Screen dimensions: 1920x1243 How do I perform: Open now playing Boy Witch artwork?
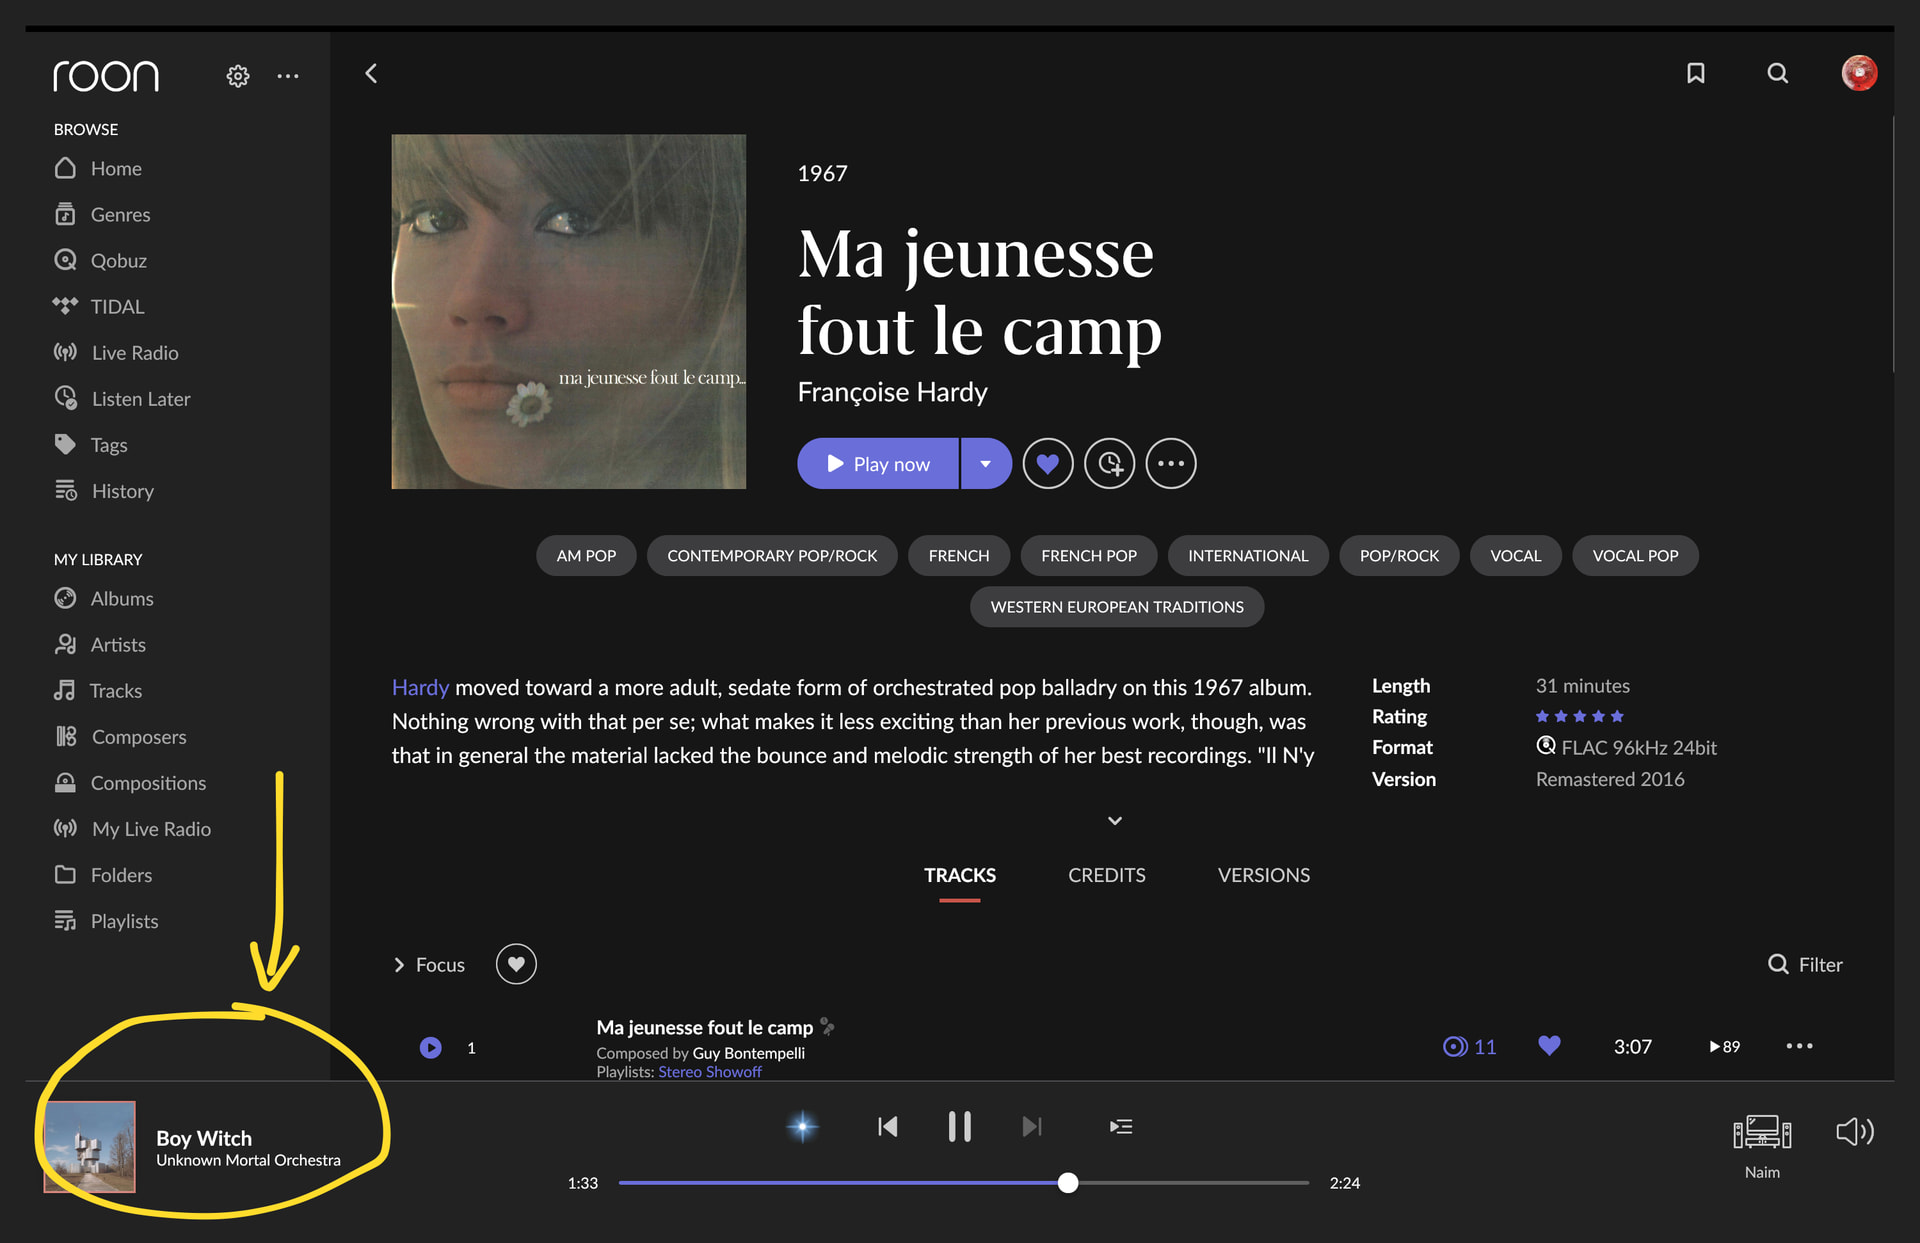pos(89,1147)
